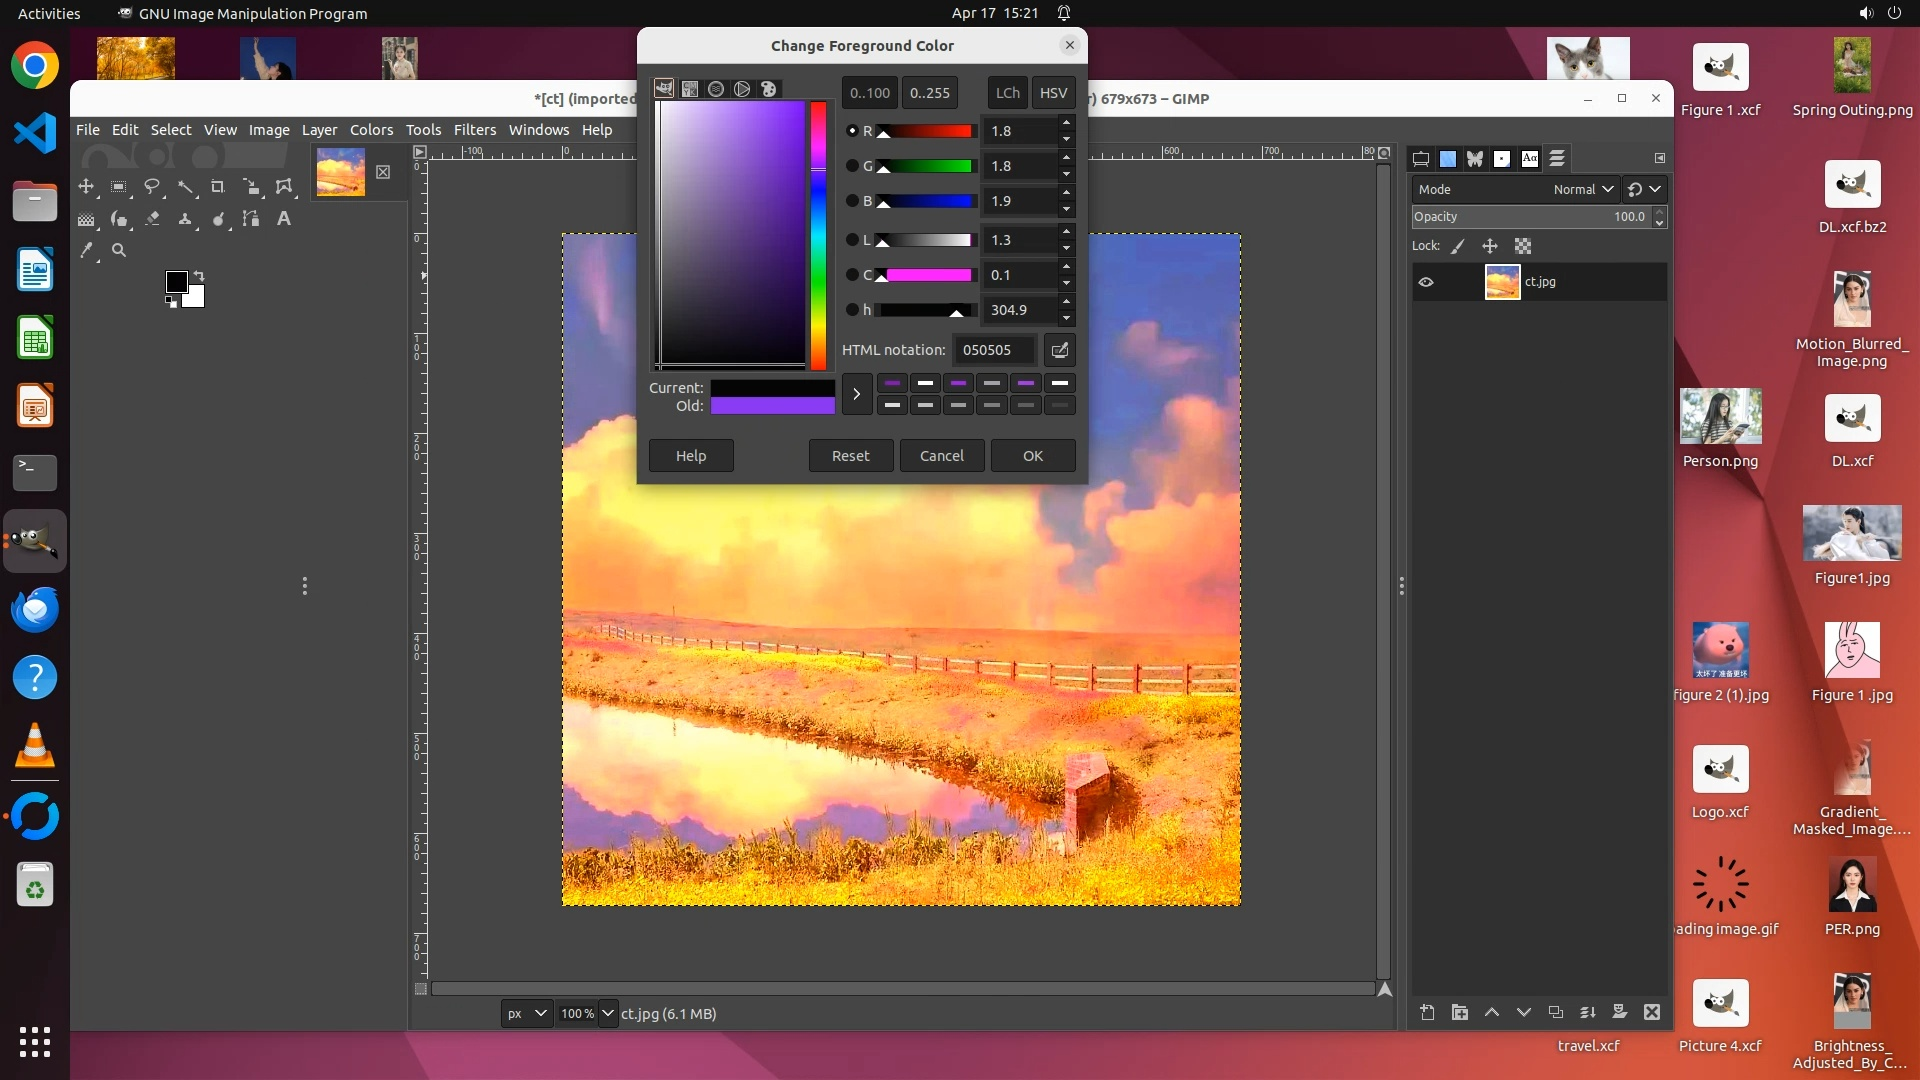Select the Crop tool
This screenshot has height=1080, width=1920.
(x=217, y=187)
